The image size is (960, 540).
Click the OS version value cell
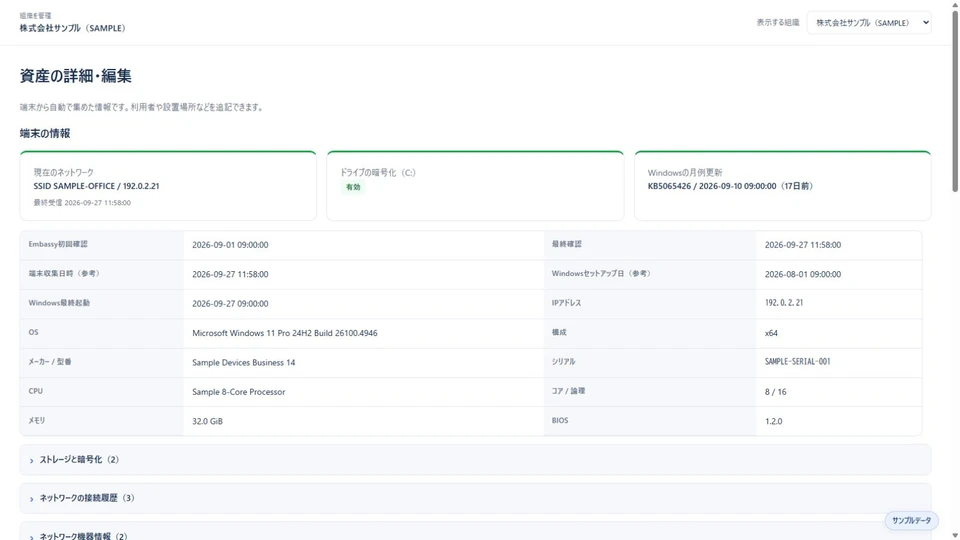pos(363,333)
